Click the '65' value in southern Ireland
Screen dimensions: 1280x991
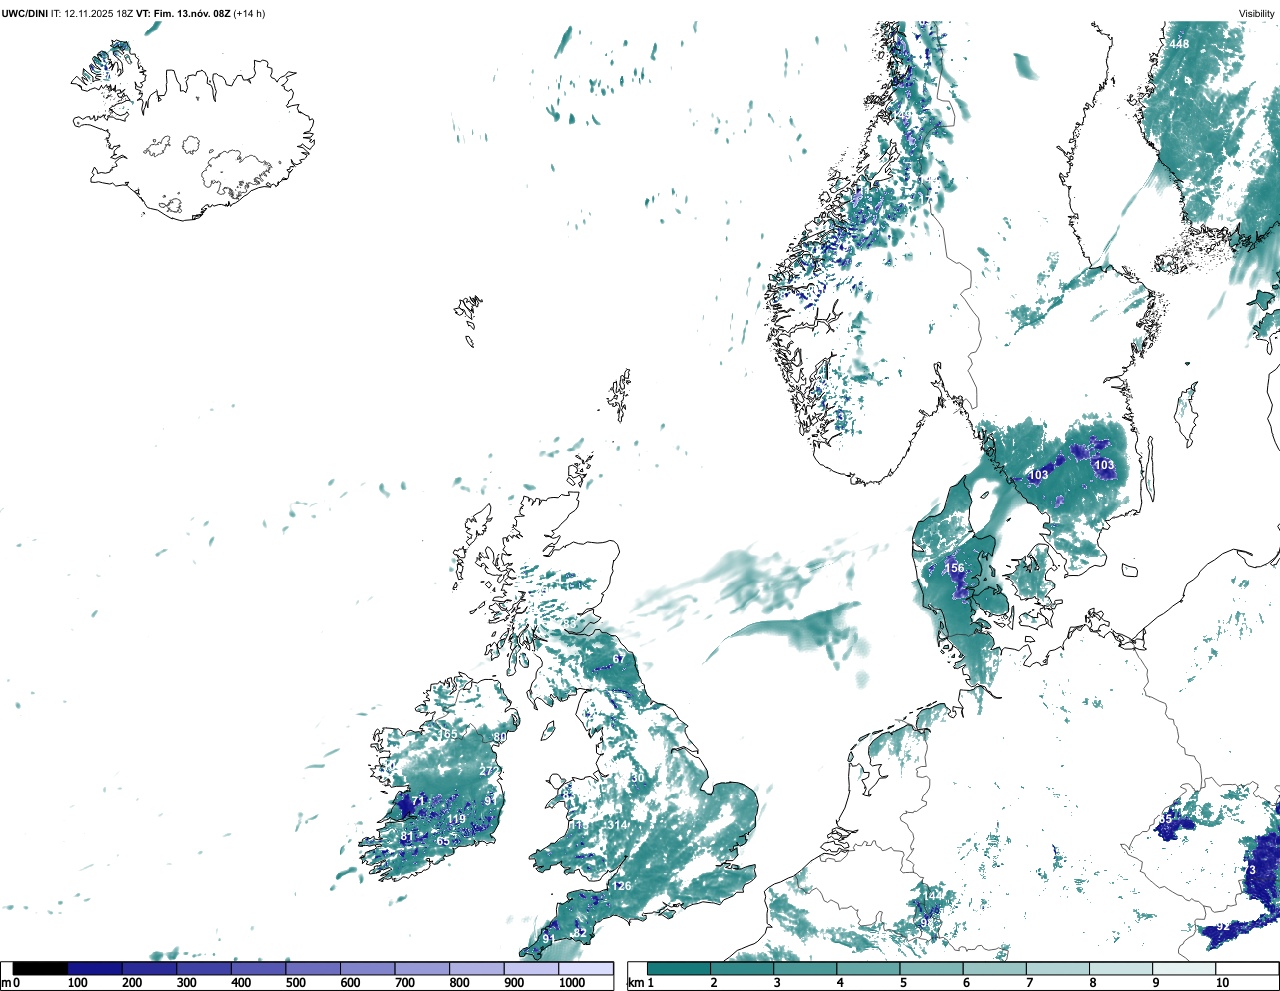443,842
